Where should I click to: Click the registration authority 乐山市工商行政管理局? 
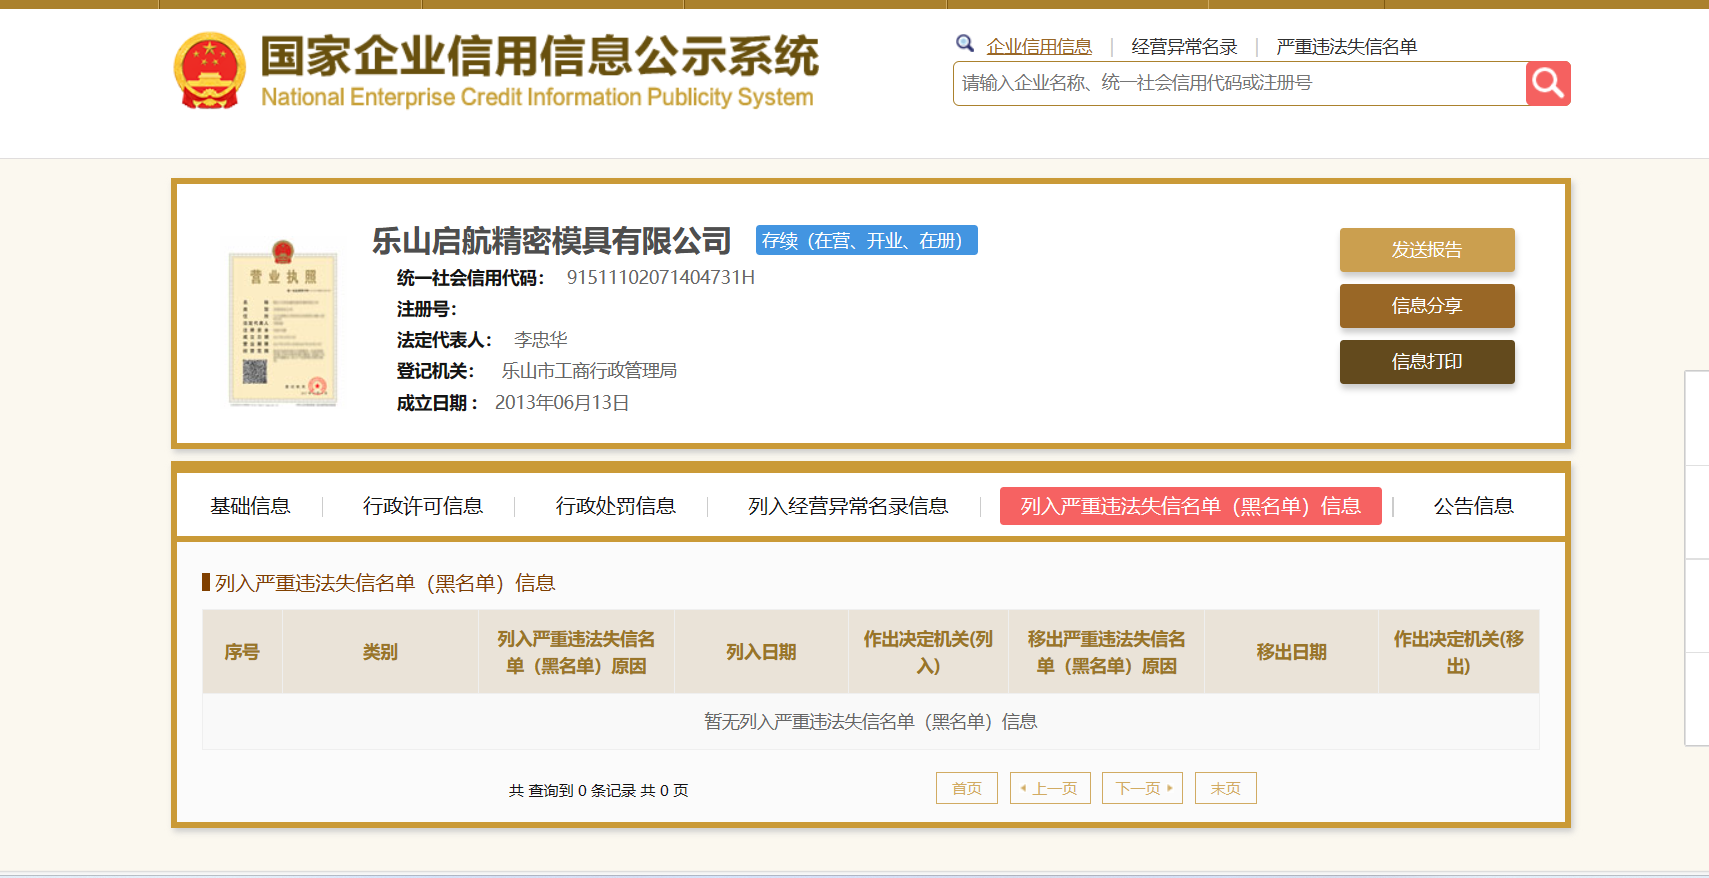[589, 371]
